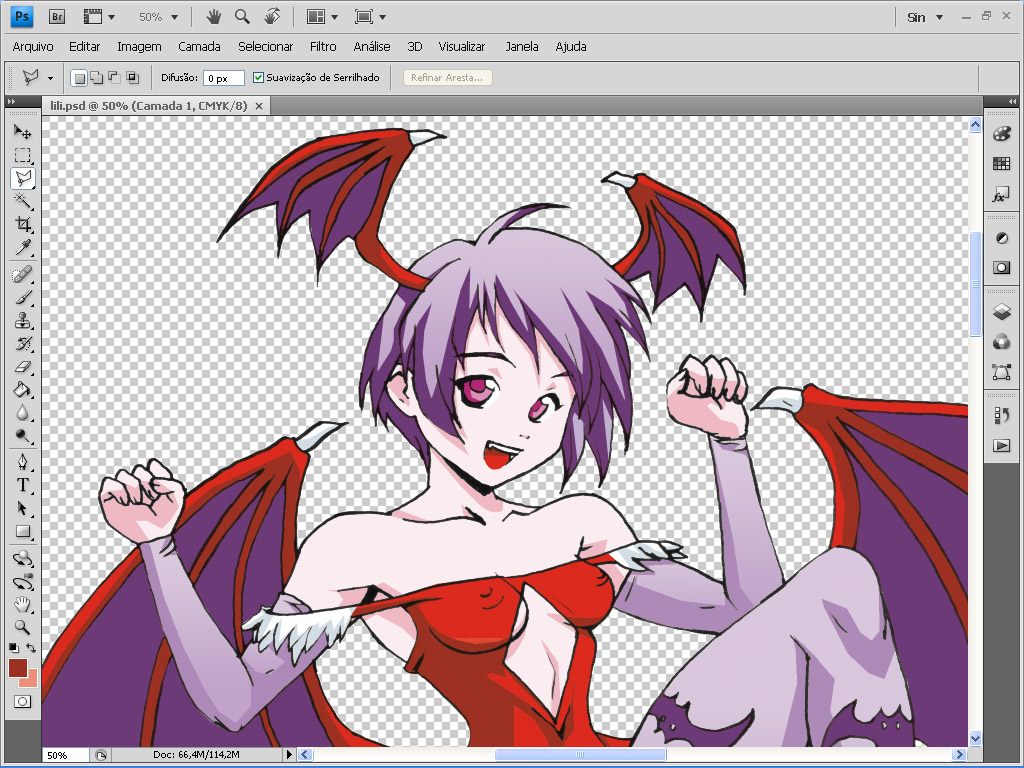The width and height of the screenshot is (1024, 768).
Task: Choose New selection mode
Action: pyautogui.click(x=79, y=78)
